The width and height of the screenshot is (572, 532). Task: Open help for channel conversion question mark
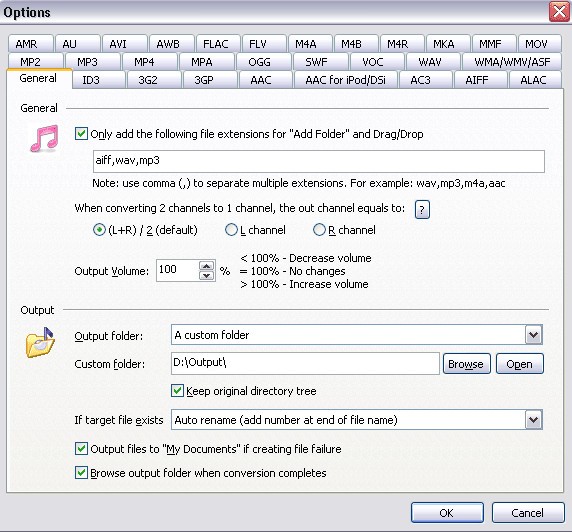click(x=422, y=209)
